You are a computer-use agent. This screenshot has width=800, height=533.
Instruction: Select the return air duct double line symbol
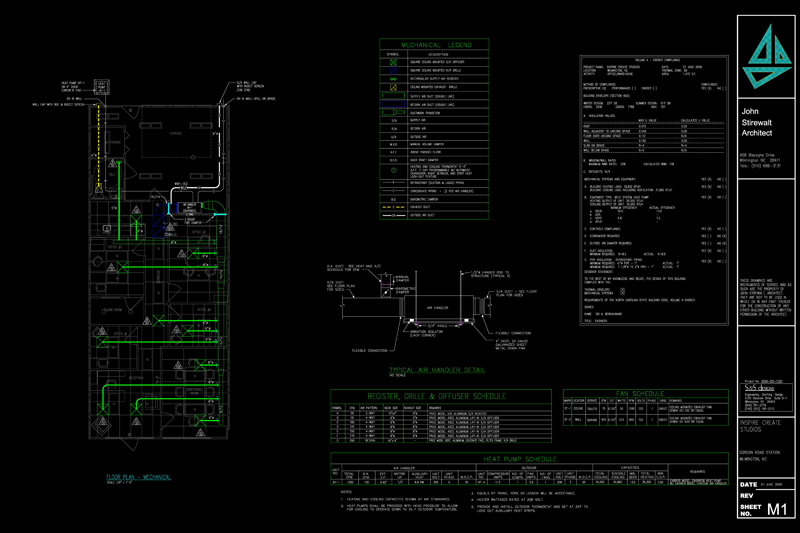(392, 103)
